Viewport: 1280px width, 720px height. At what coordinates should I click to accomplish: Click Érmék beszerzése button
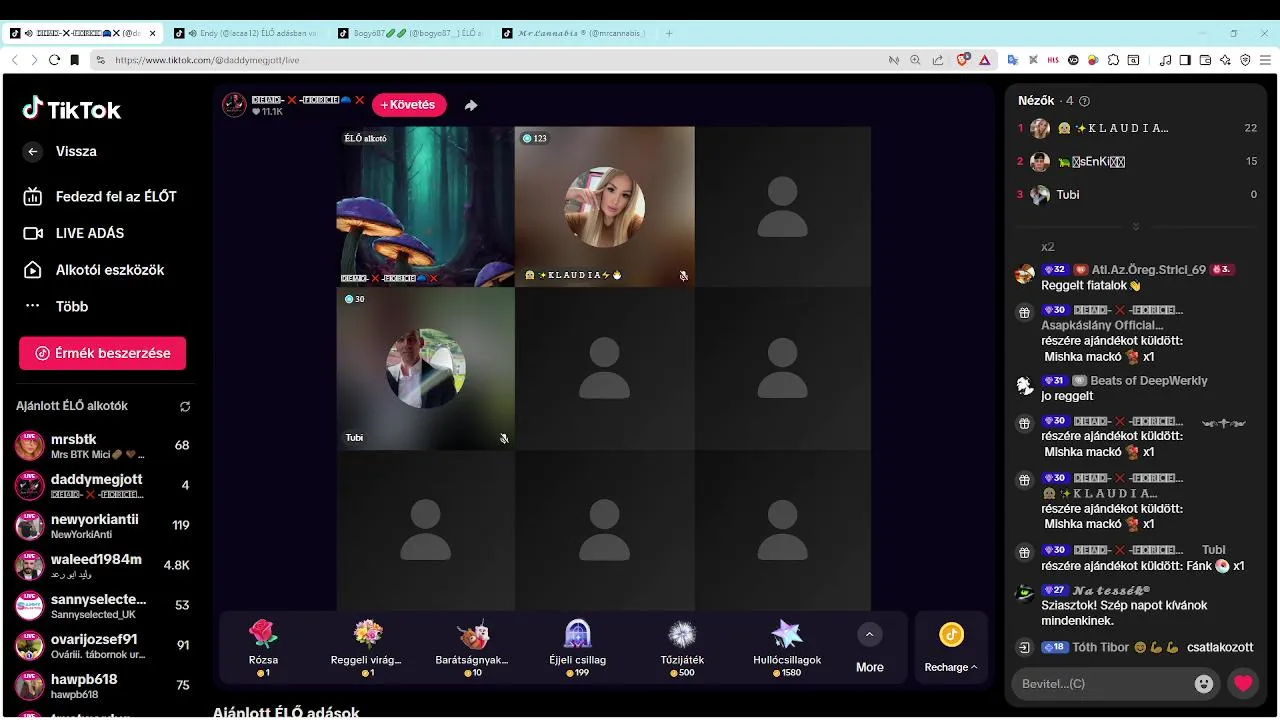pyautogui.click(x=102, y=353)
